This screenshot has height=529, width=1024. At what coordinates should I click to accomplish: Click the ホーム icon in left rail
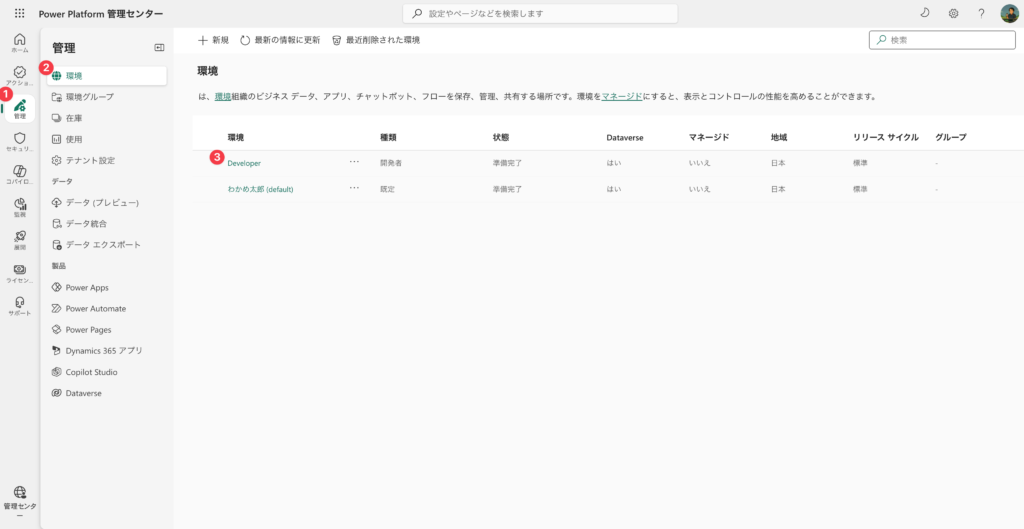19,41
